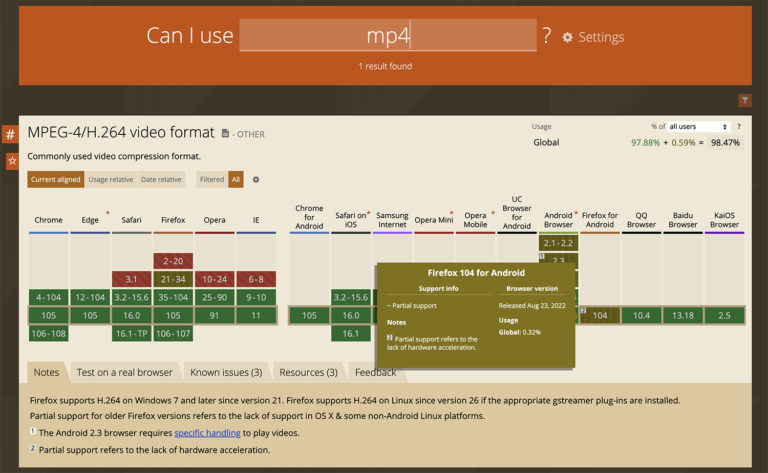
Task: Click Test on a real browser
Action: point(124,372)
